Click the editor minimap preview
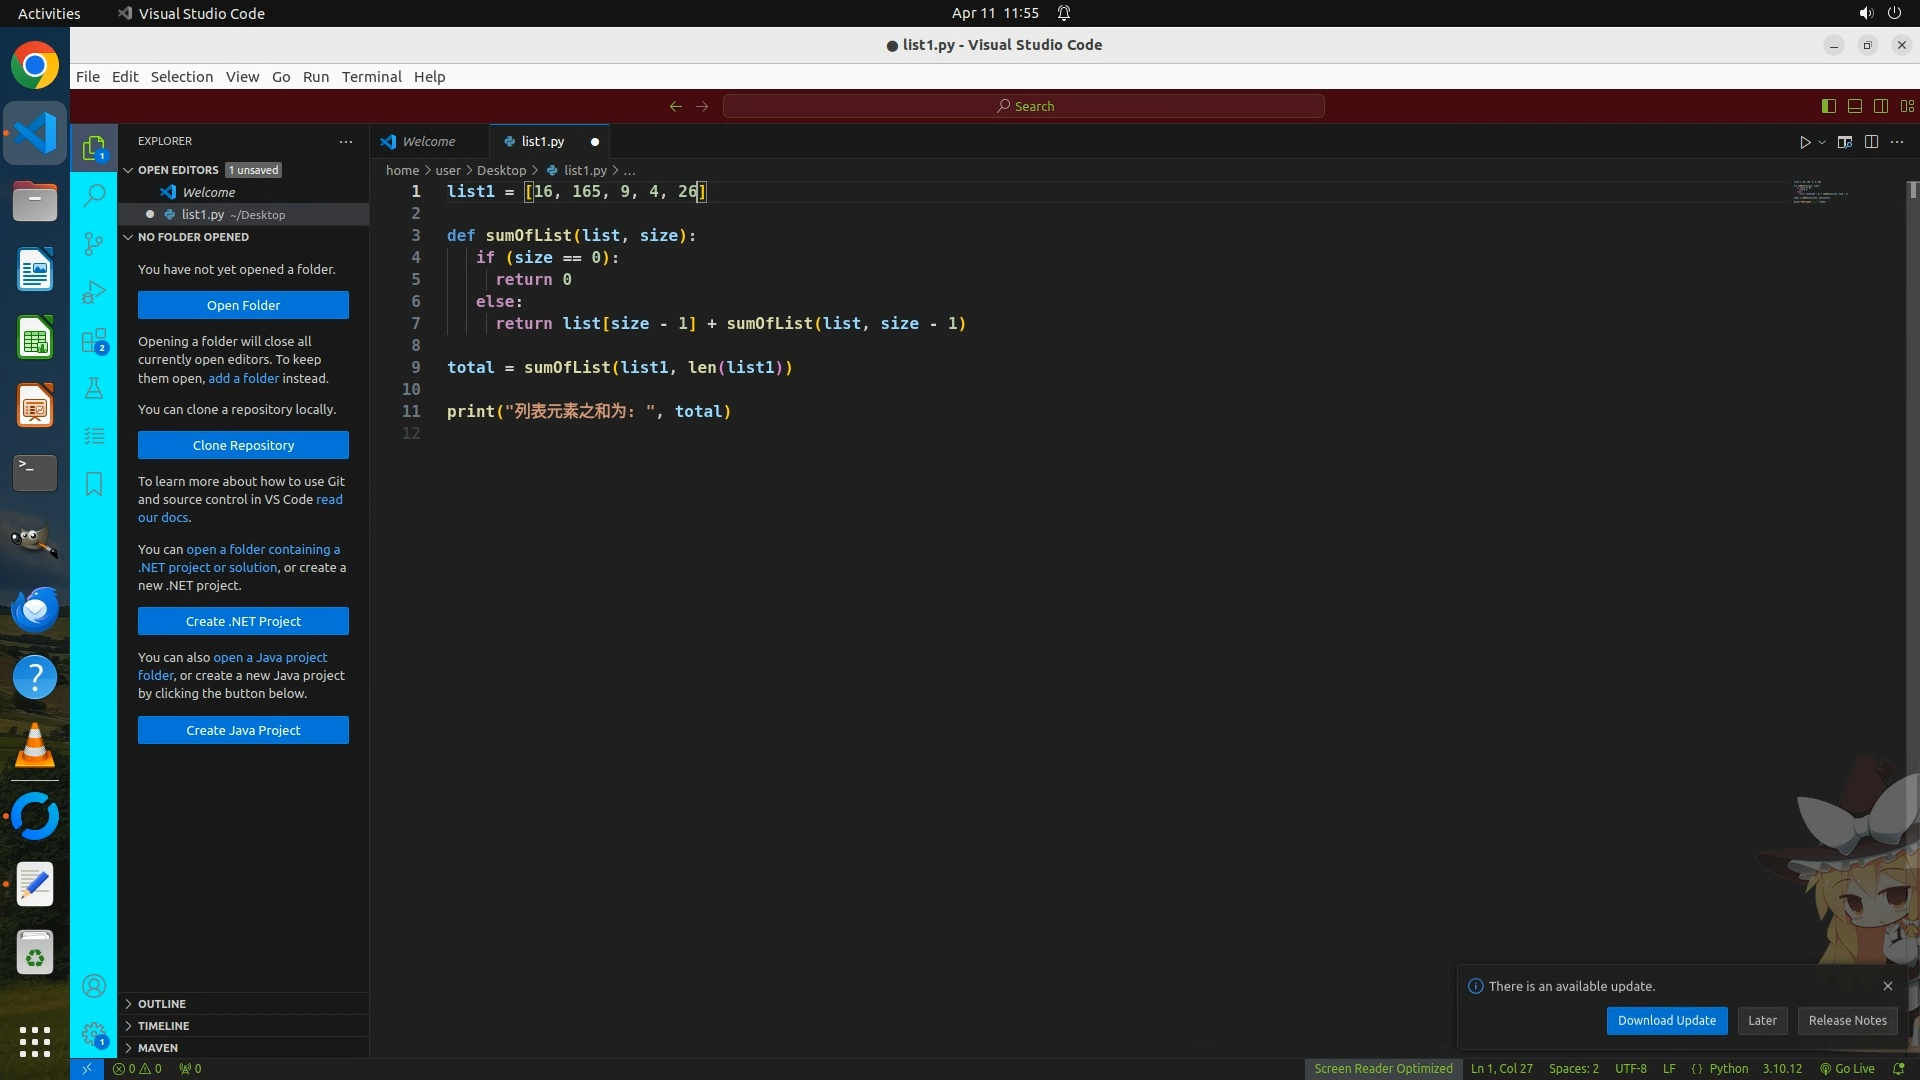 tap(1820, 193)
